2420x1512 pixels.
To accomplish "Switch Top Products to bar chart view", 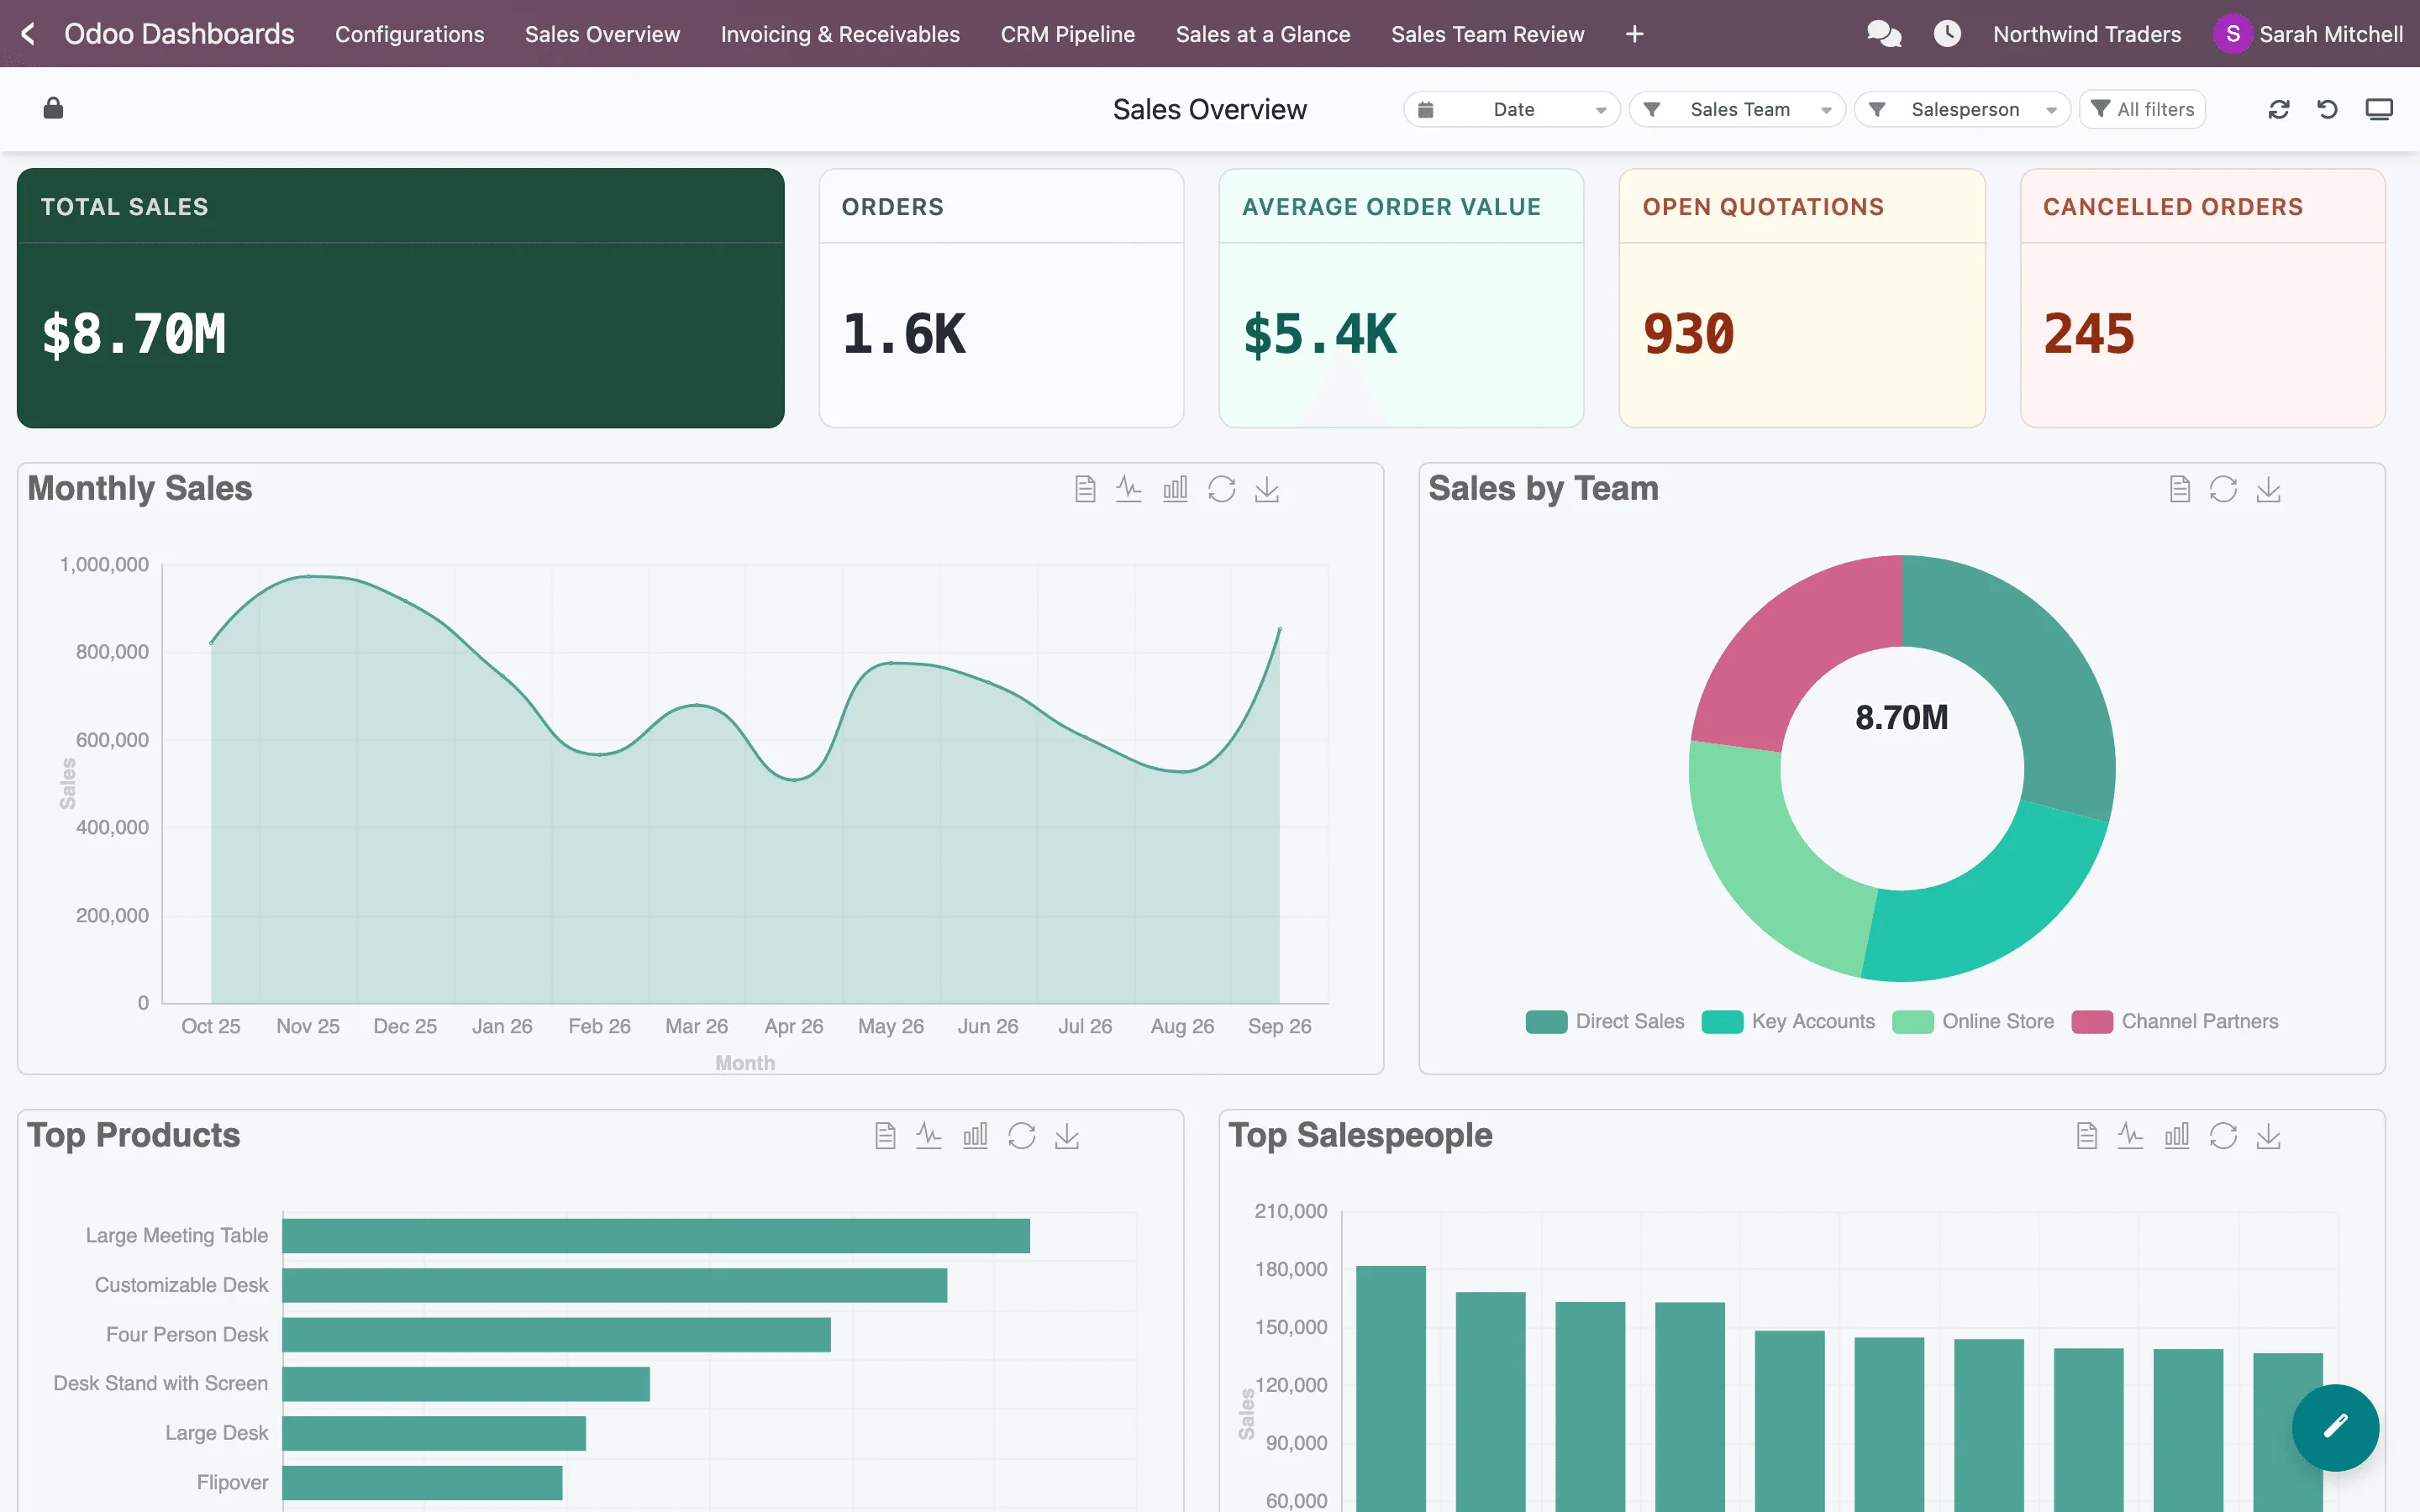I will (x=975, y=1136).
